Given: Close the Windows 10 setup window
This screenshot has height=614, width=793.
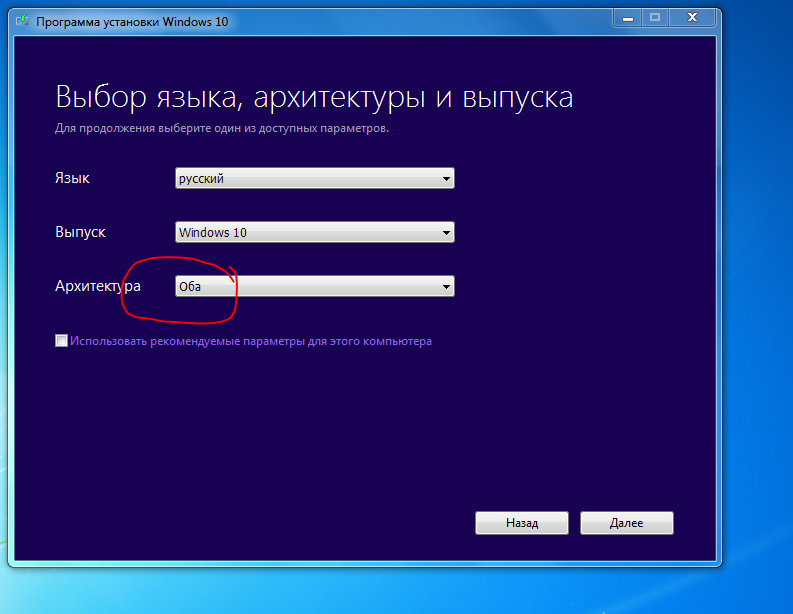Looking at the screenshot, I should pos(692,18).
